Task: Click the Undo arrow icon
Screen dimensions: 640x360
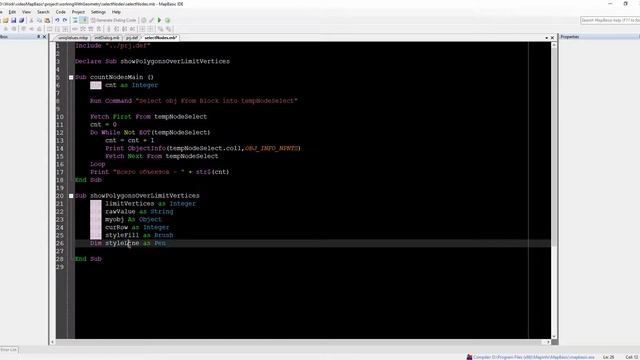Action: (x=57, y=20)
